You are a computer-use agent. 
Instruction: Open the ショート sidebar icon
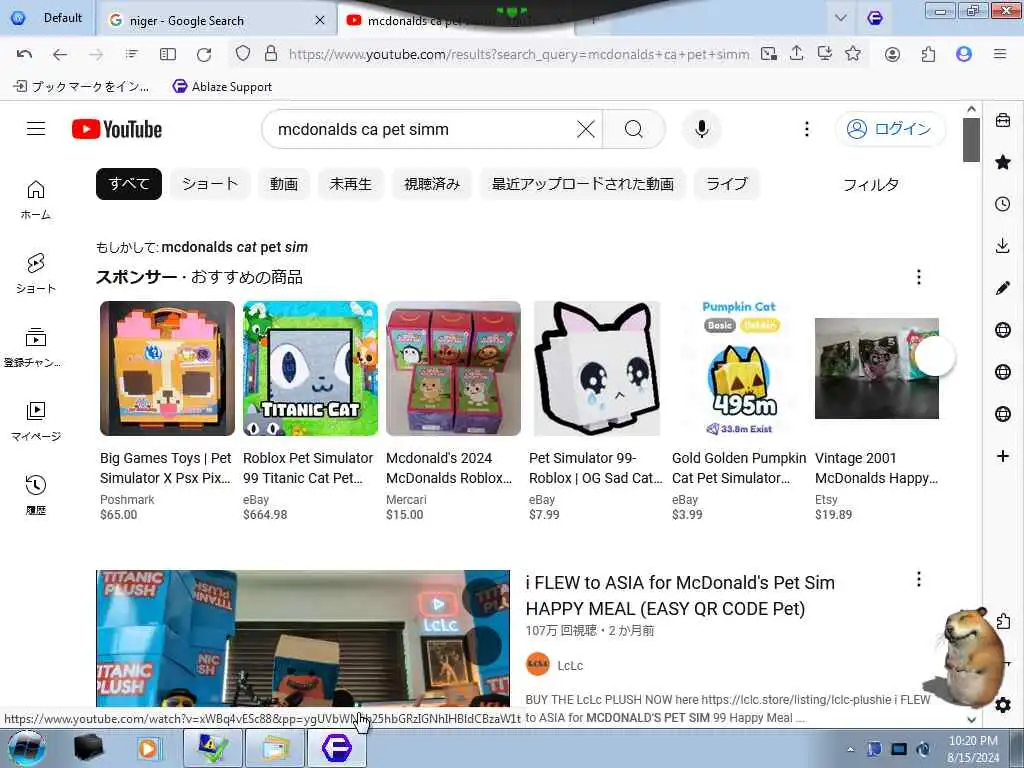[x=36, y=274]
